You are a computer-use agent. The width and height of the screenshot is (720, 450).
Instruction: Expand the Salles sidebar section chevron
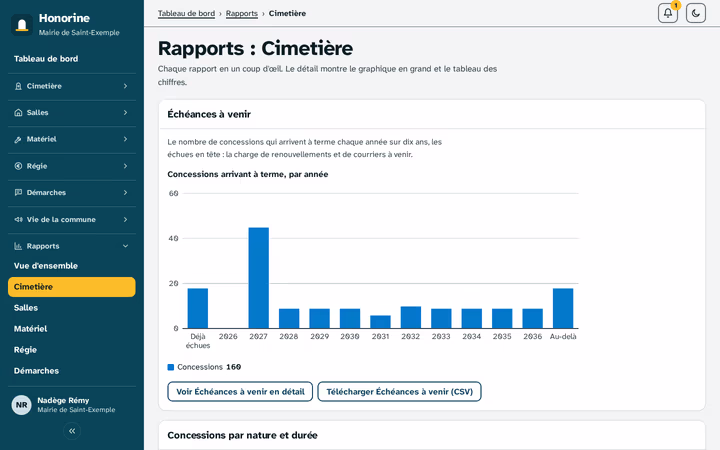[x=125, y=112]
